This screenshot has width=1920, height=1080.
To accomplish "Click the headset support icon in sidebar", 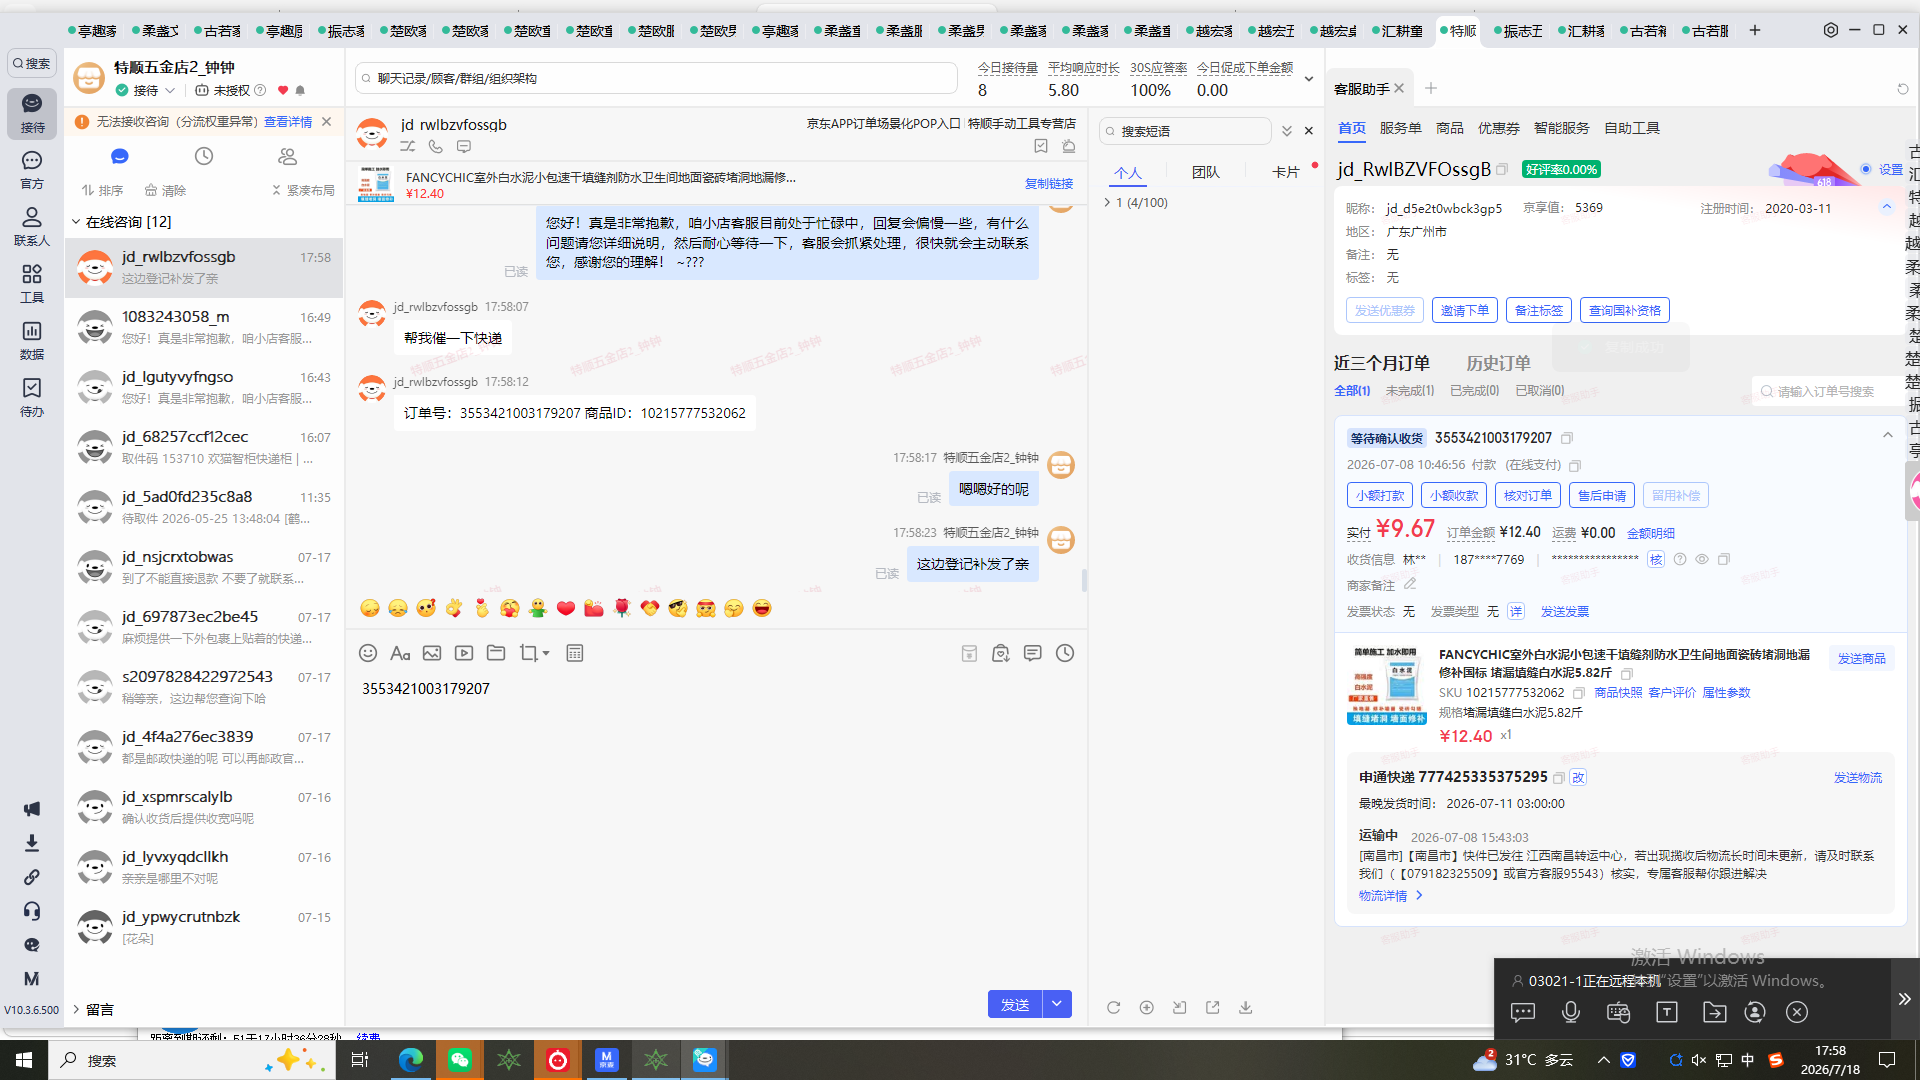I will 32,911.
